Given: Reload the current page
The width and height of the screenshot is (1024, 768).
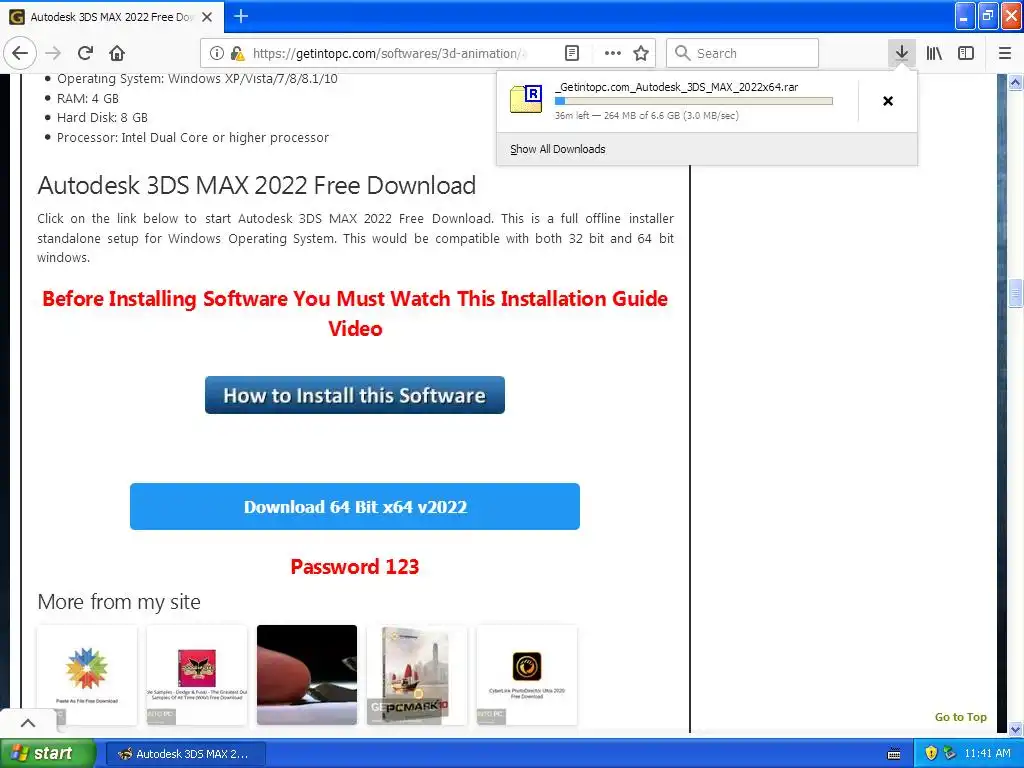Looking at the screenshot, I should pos(85,53).
